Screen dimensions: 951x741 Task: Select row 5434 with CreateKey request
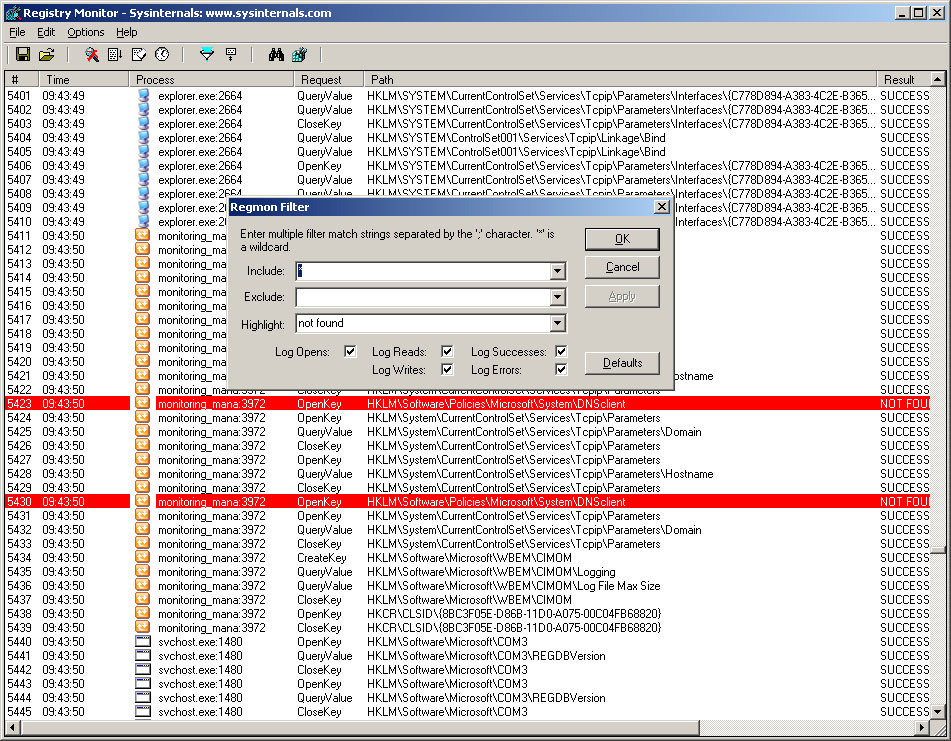[467, 558]
